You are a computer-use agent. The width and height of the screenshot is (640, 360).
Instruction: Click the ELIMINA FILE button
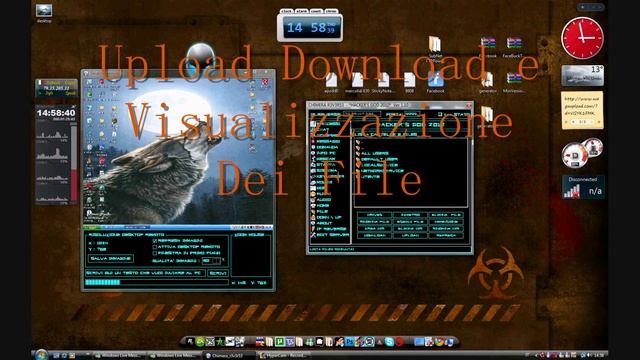tap(445, 215)
